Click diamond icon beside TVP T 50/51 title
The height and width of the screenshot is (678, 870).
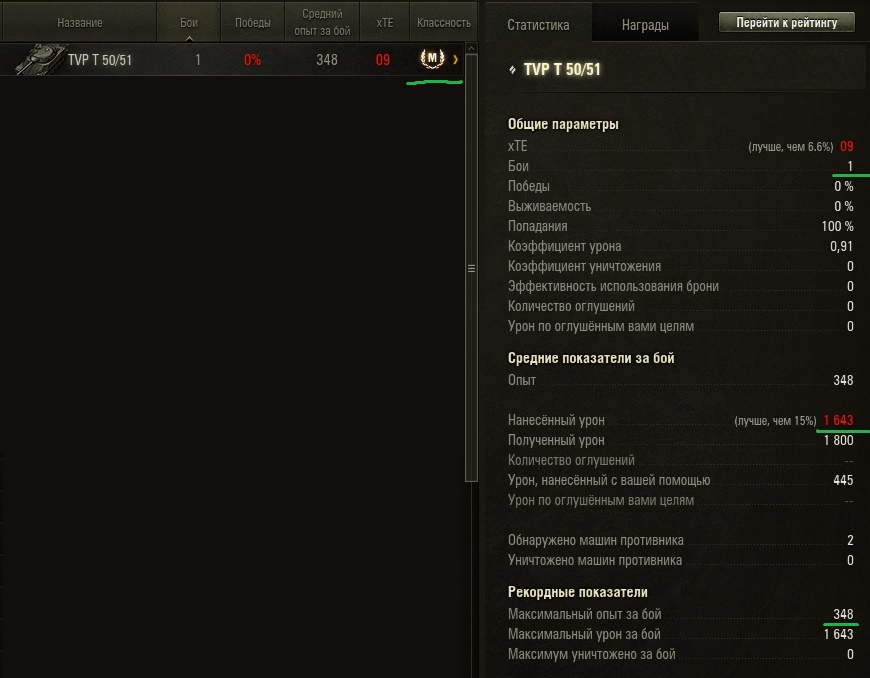512,69
